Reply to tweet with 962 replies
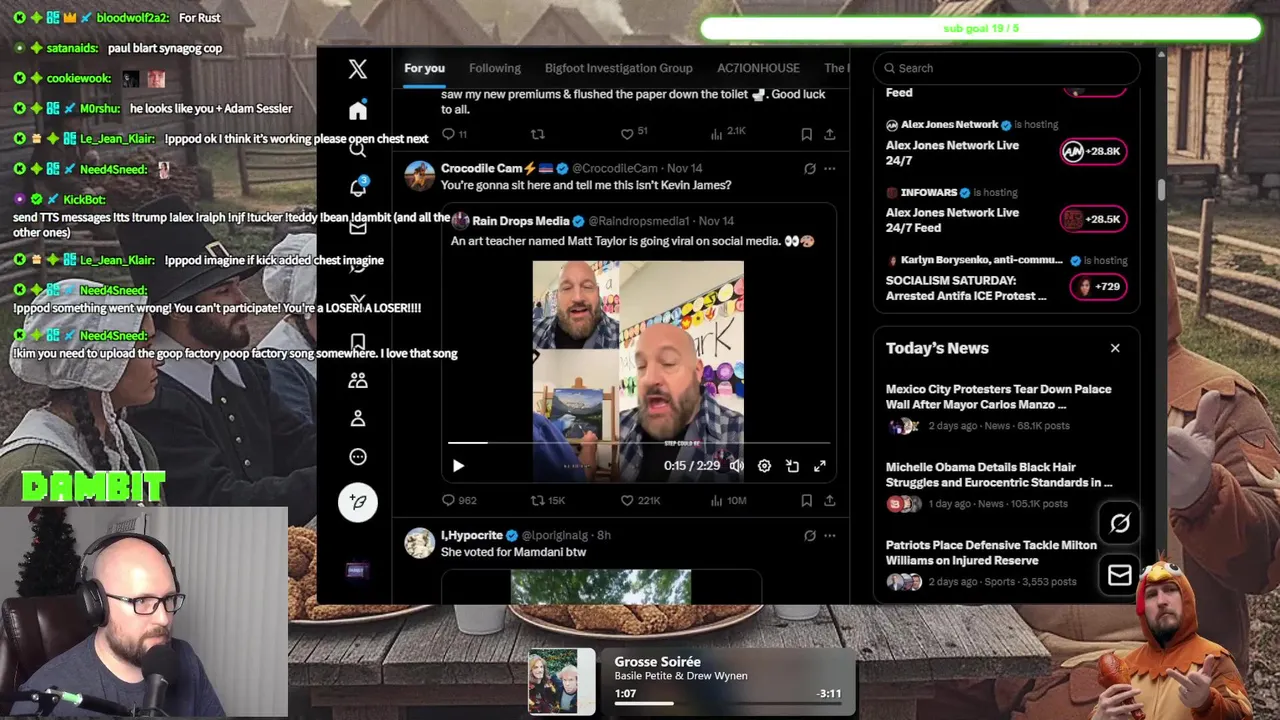The image size is (1280, 720). click(x=459, y=500)
